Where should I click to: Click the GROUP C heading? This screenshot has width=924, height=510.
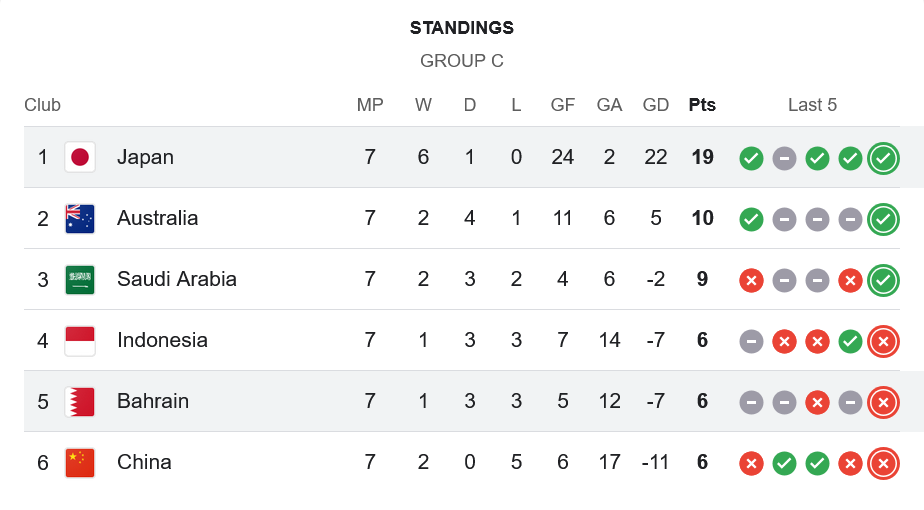coord(462,61)
